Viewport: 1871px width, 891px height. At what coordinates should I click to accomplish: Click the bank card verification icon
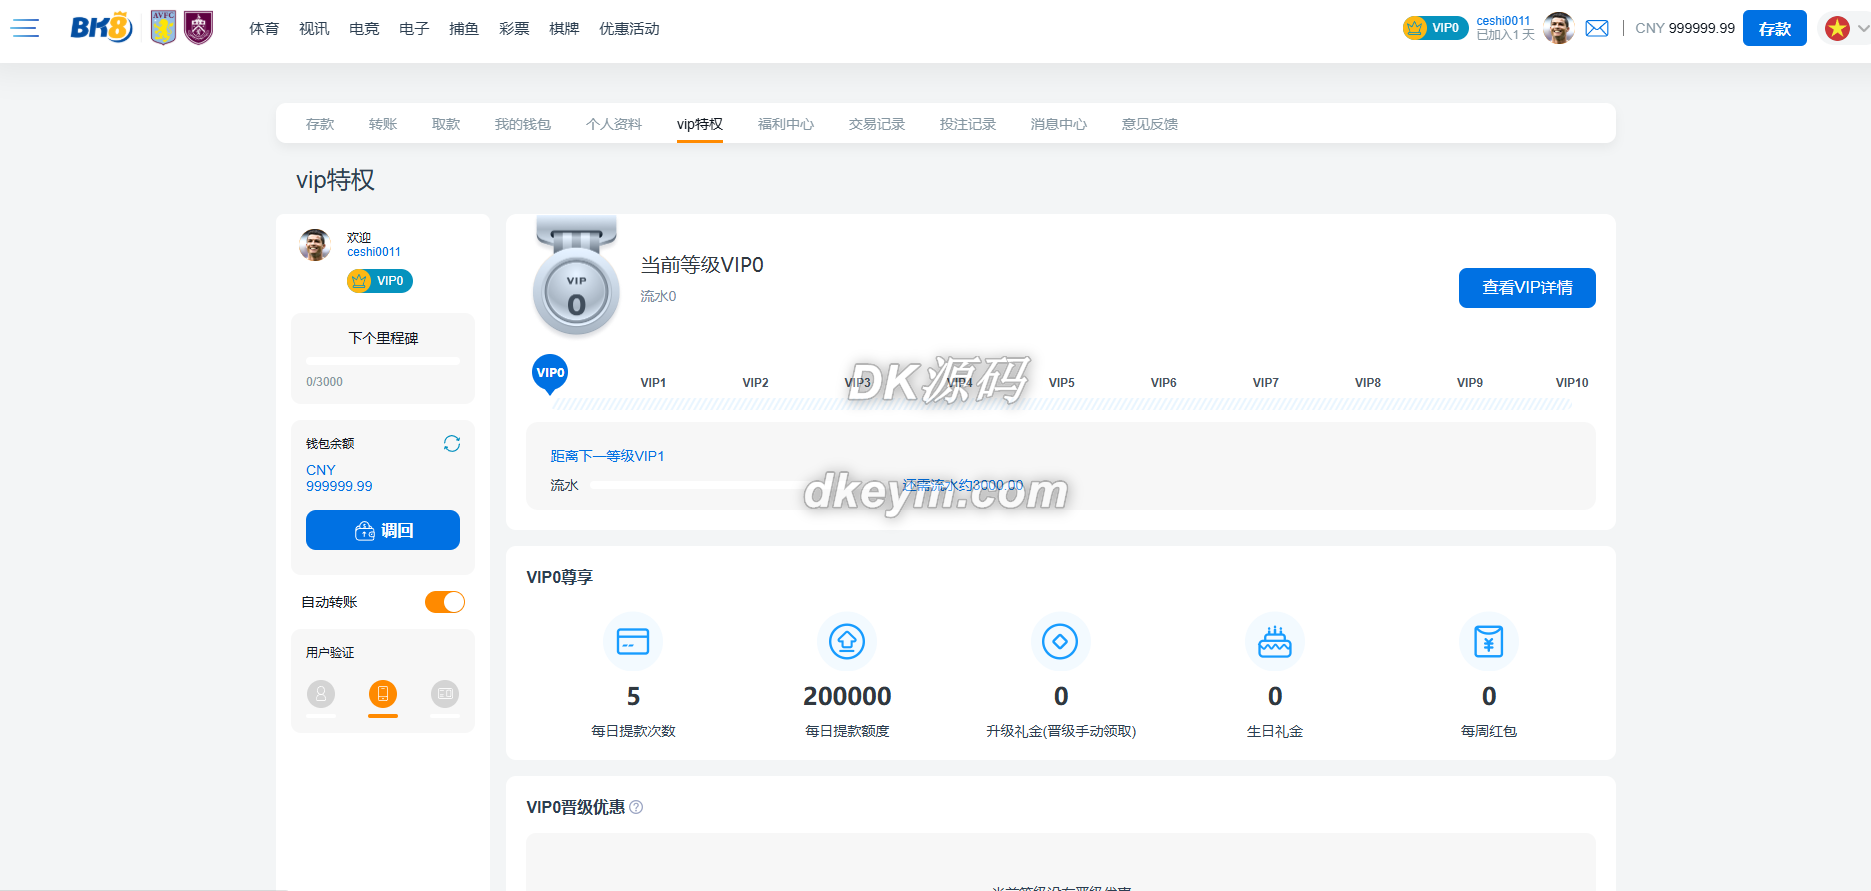[445, 693]
